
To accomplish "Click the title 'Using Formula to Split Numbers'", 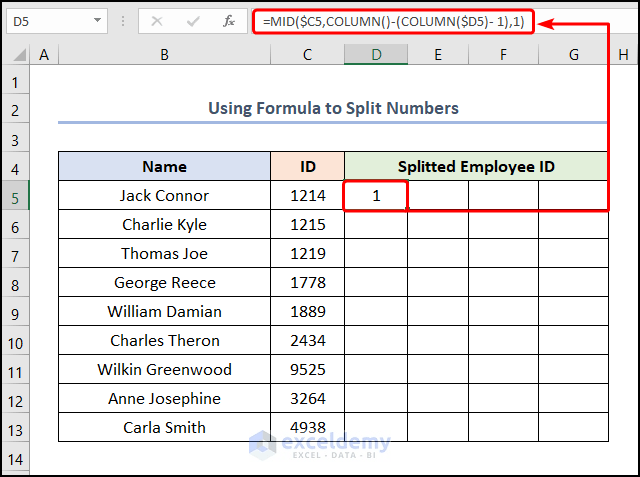I will tap(333, 108).
